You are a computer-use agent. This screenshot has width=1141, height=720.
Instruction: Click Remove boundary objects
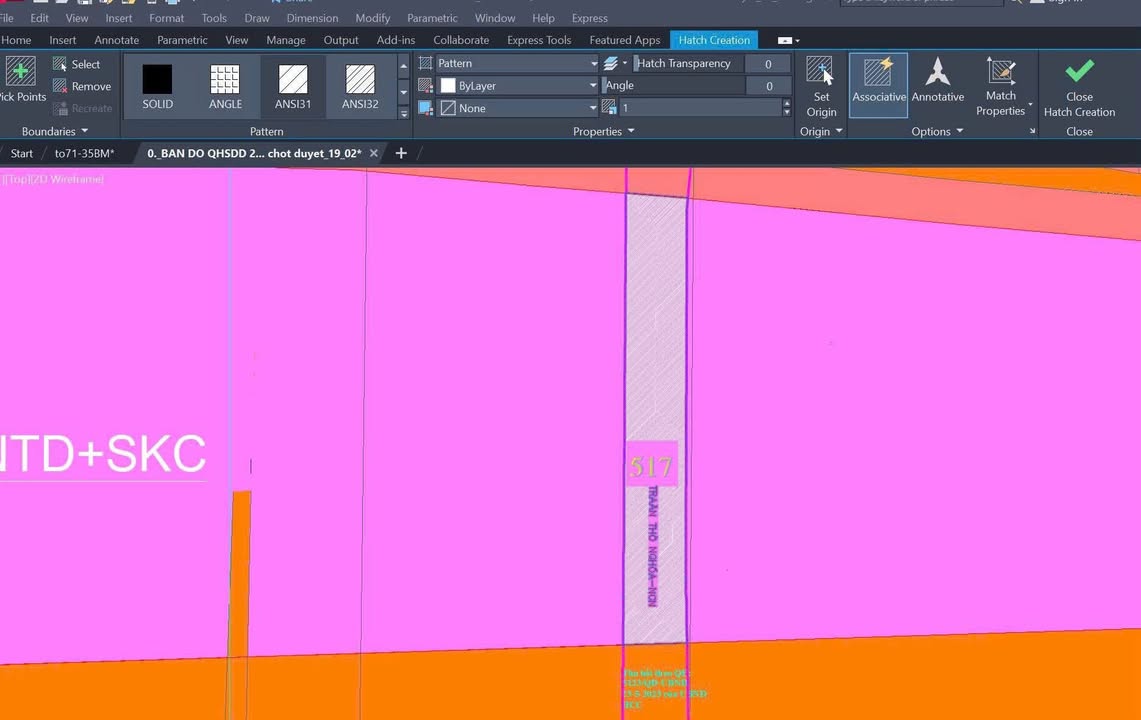[82, 87]
